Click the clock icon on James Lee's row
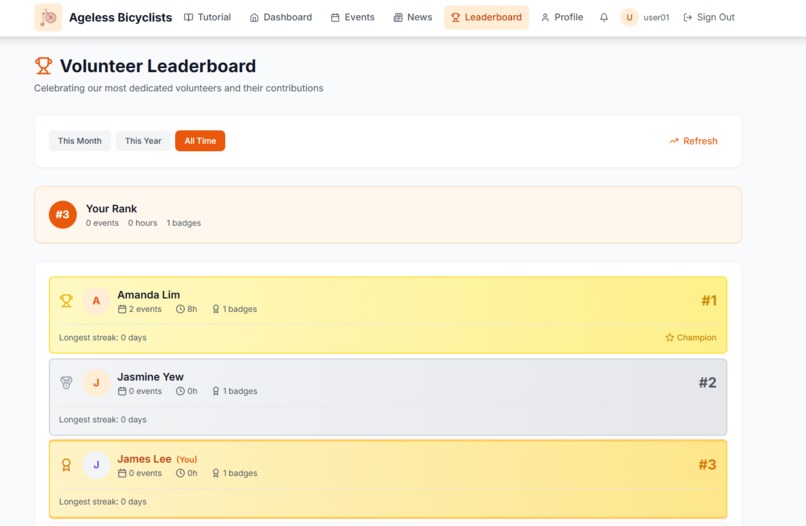The image size is (806, 526). pyautogui.click(x=180, y=473)
